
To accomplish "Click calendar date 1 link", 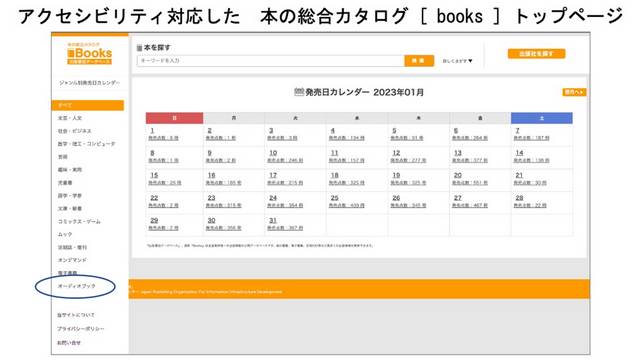I will pyautogui.click(x=152, y=131).
